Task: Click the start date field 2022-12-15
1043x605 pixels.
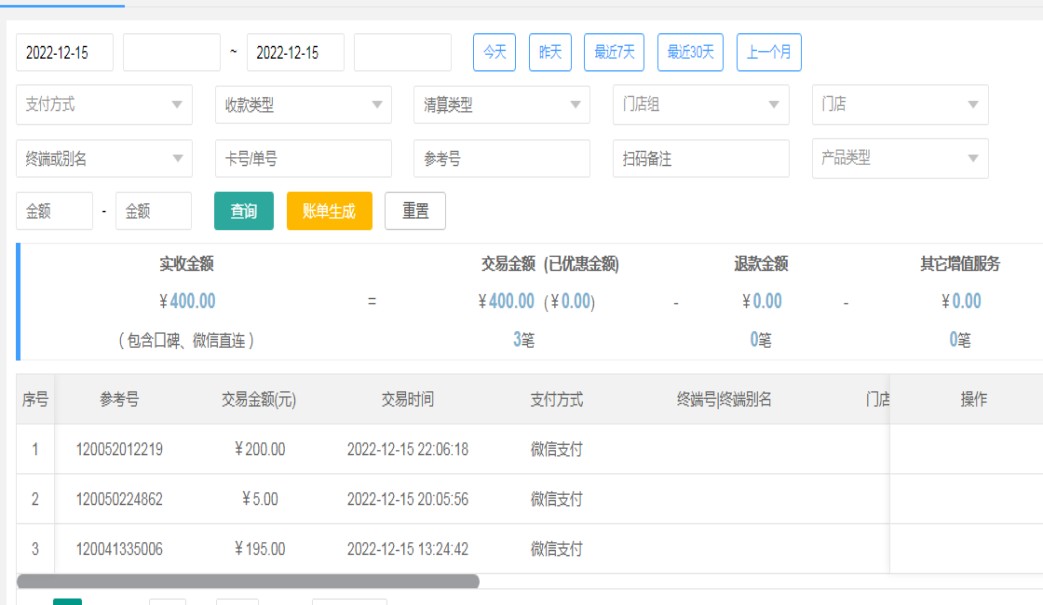Action: pos(65,53)
